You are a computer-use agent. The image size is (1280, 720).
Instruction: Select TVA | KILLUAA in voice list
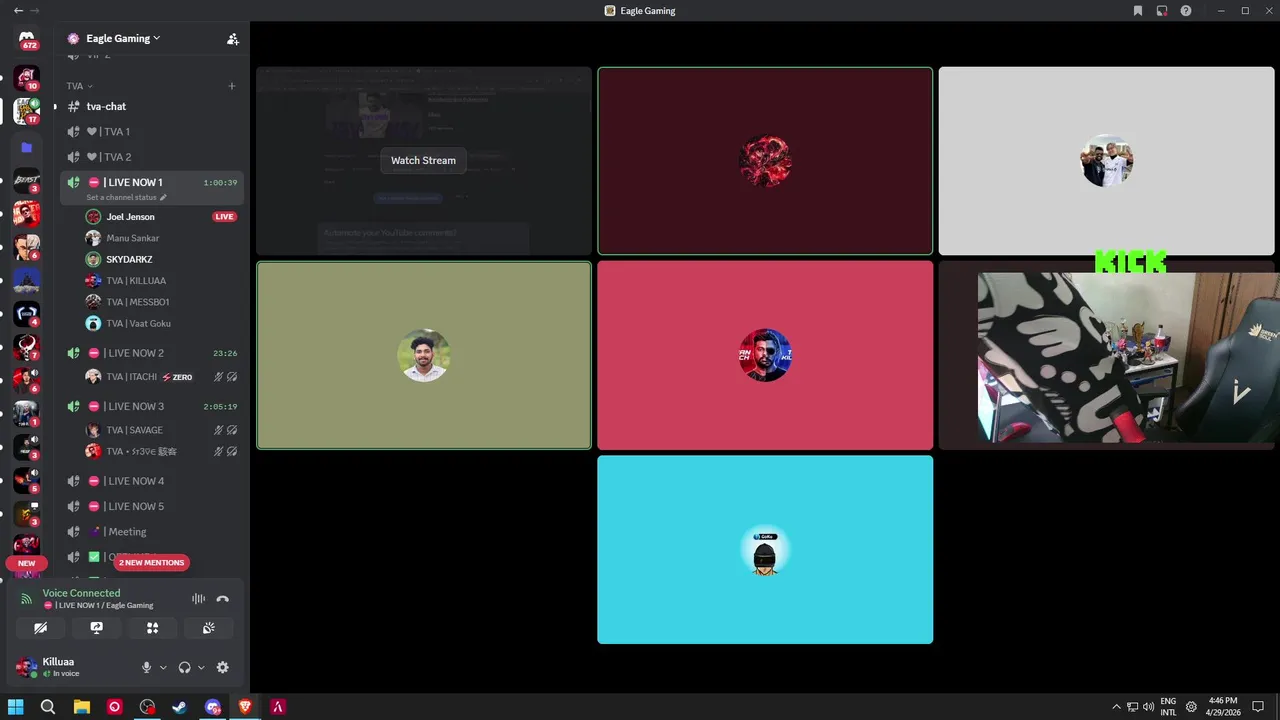coord(160,281)
